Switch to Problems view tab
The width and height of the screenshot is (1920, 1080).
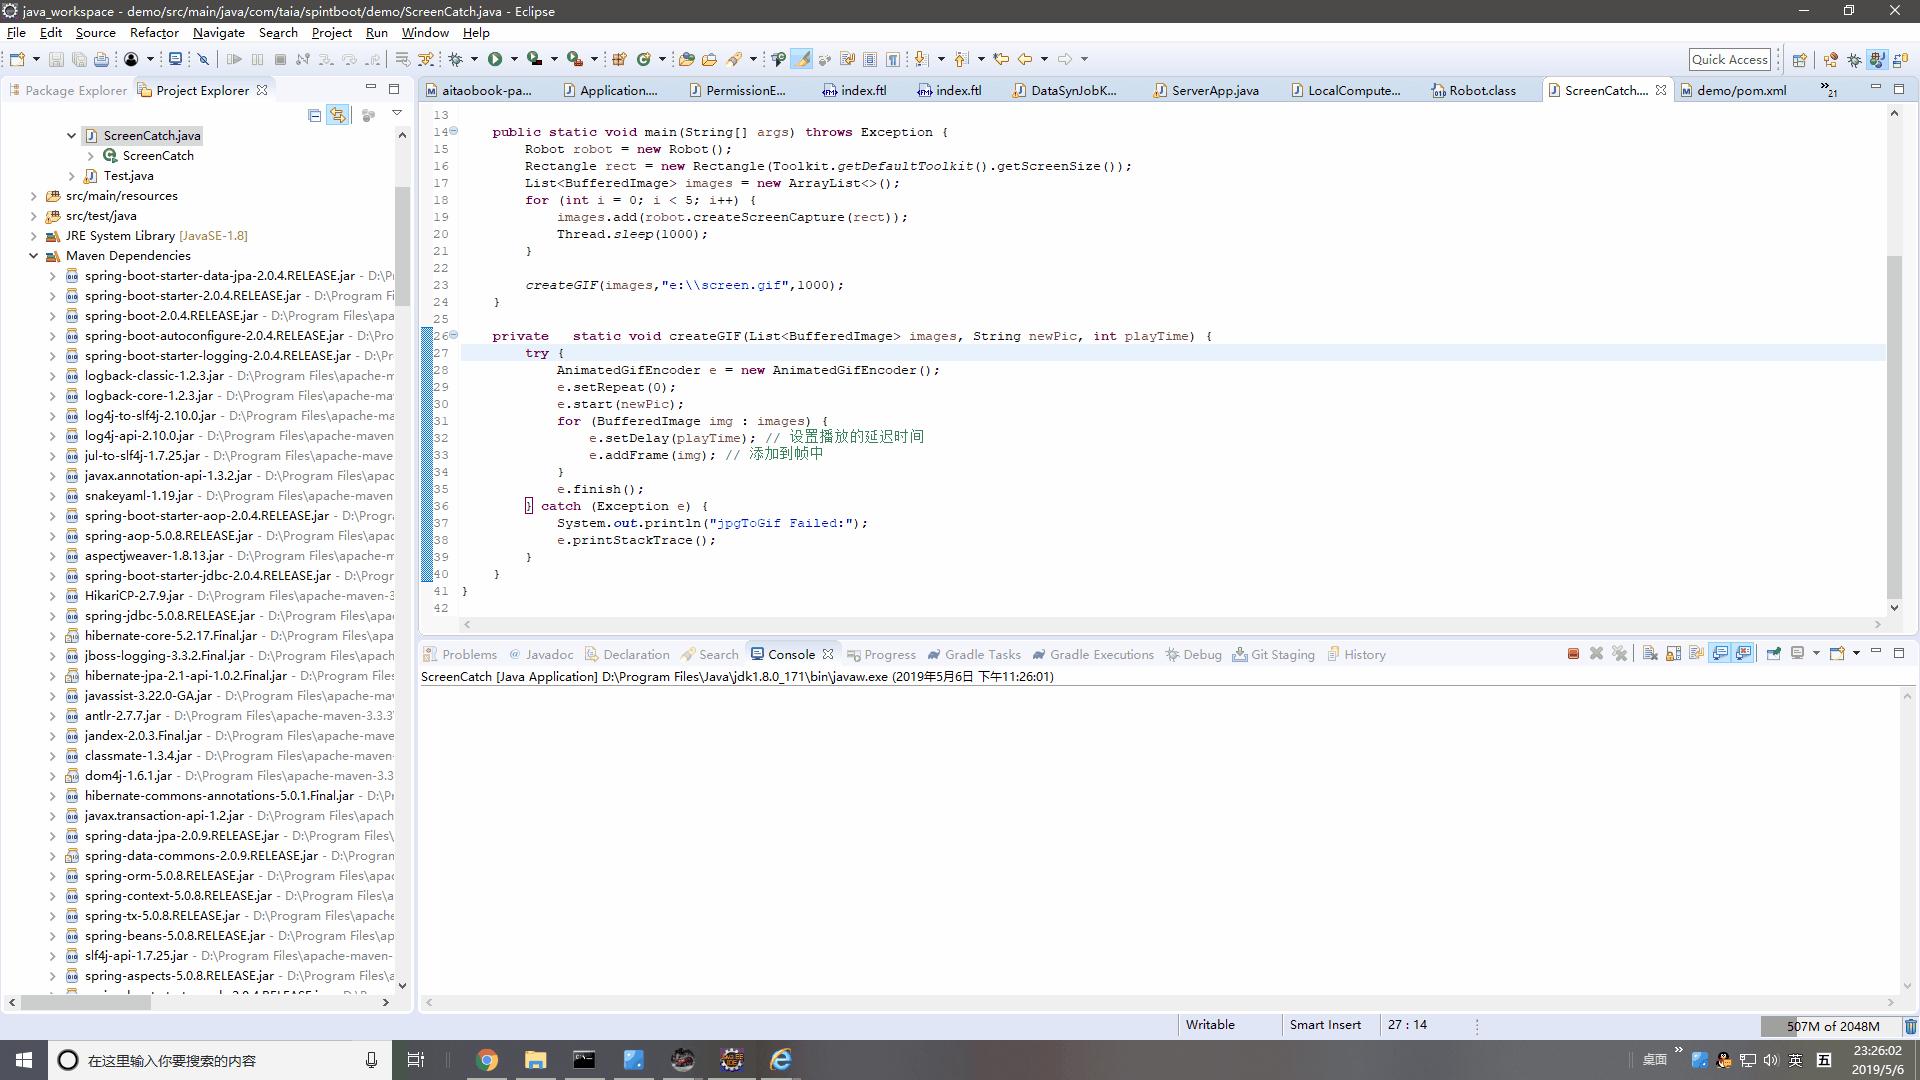(460, 654)
